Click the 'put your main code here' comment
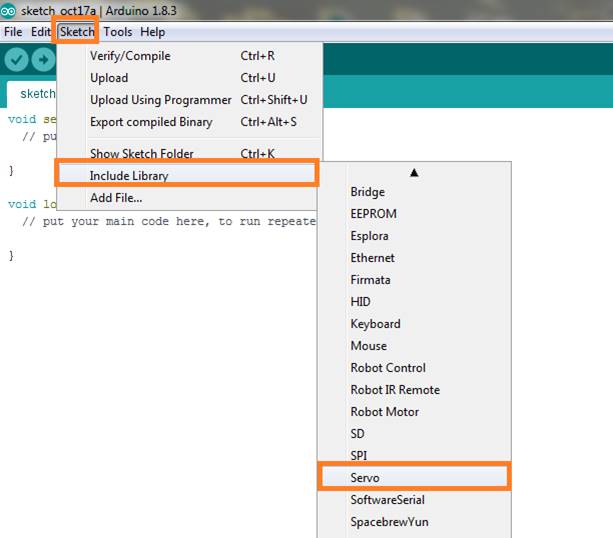 pos(169,221)
